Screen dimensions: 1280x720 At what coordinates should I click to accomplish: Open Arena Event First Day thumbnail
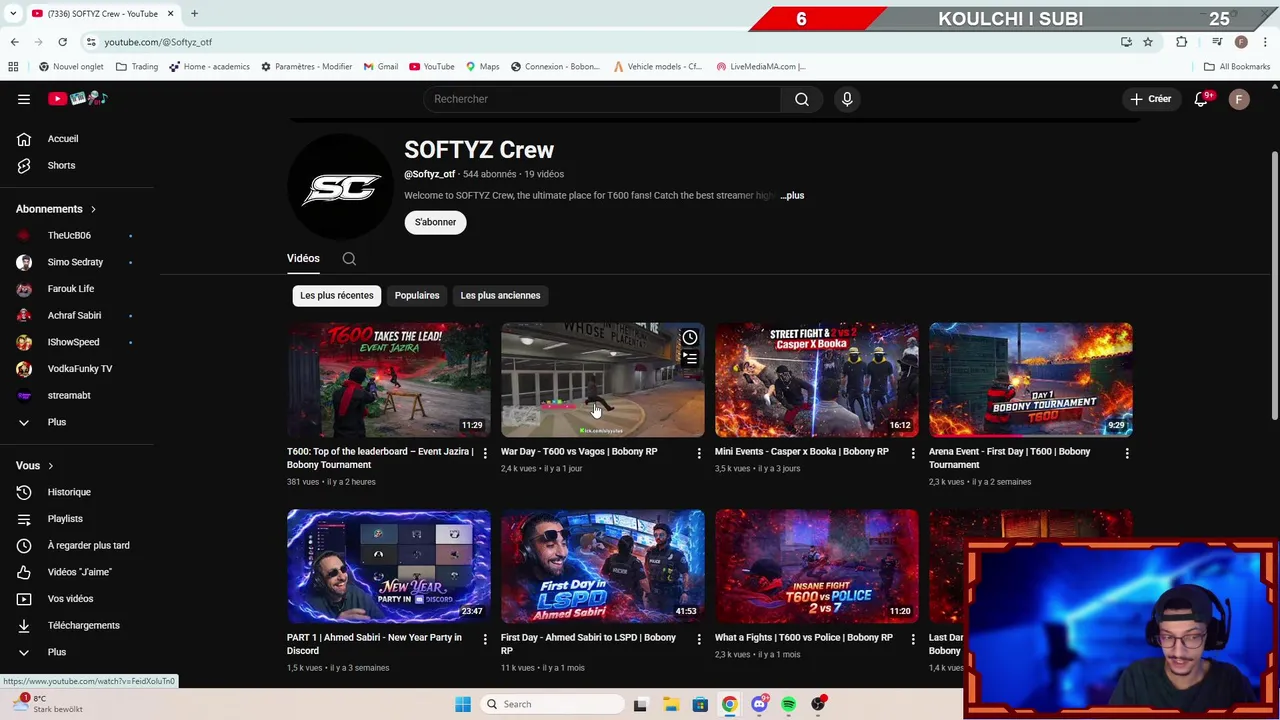(x=1030, y=380)
